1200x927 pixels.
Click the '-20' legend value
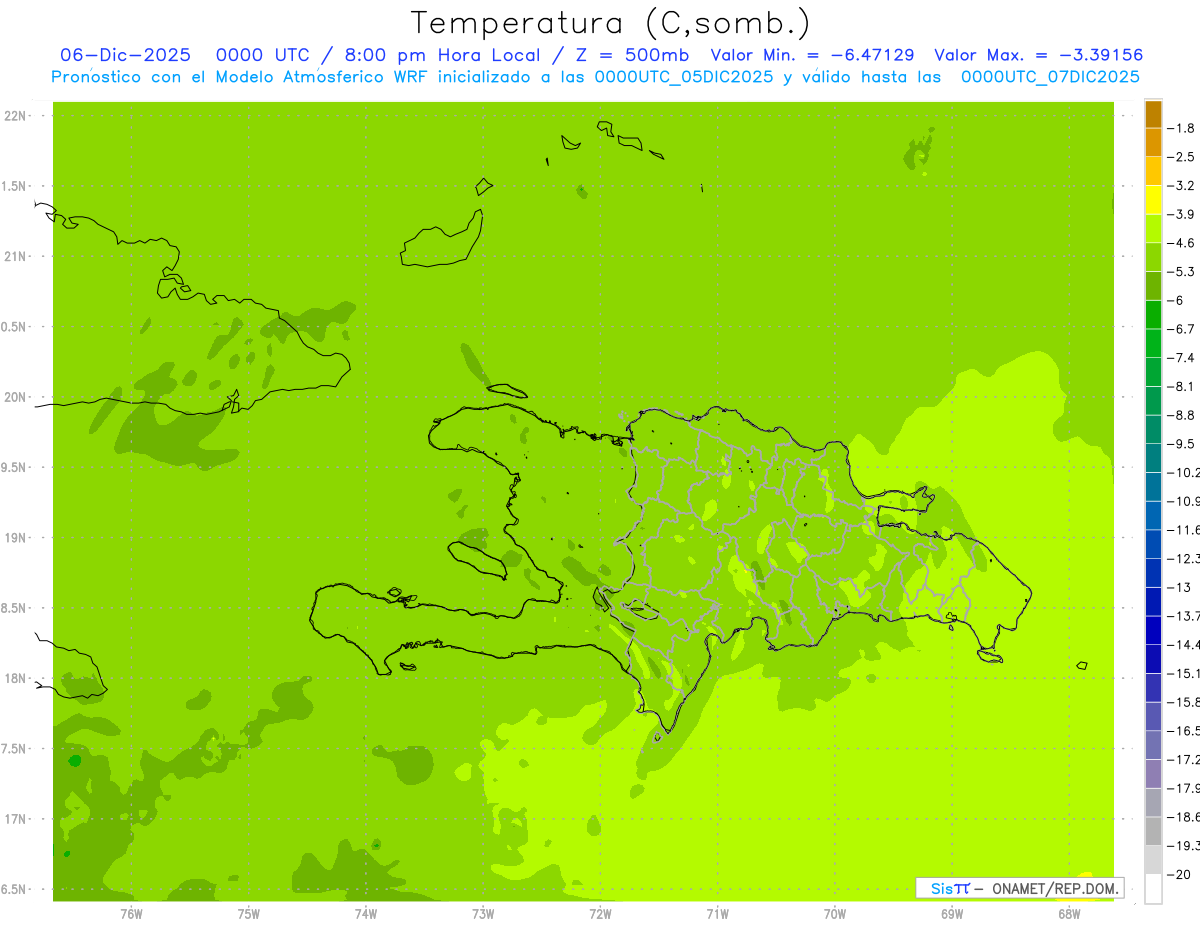point(1179,875)
